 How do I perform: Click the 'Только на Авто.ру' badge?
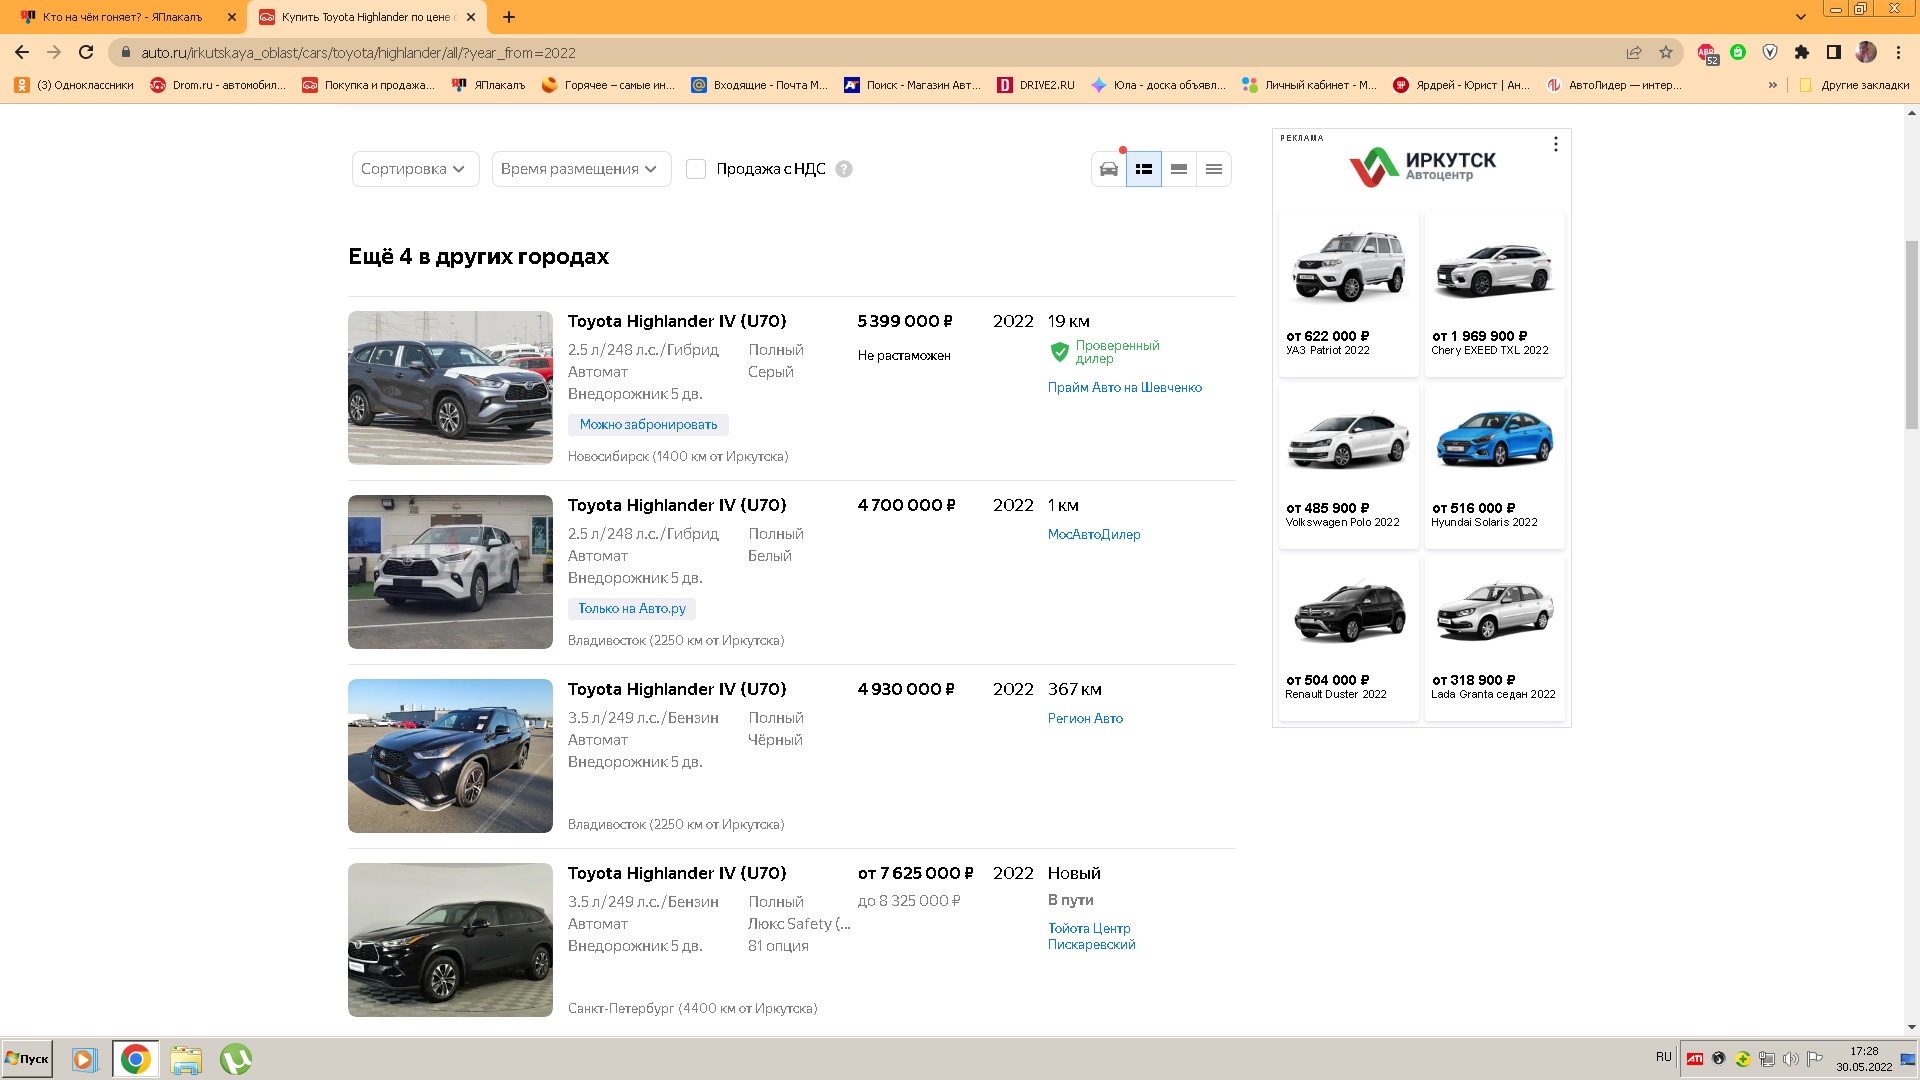(x=632, y=609)
